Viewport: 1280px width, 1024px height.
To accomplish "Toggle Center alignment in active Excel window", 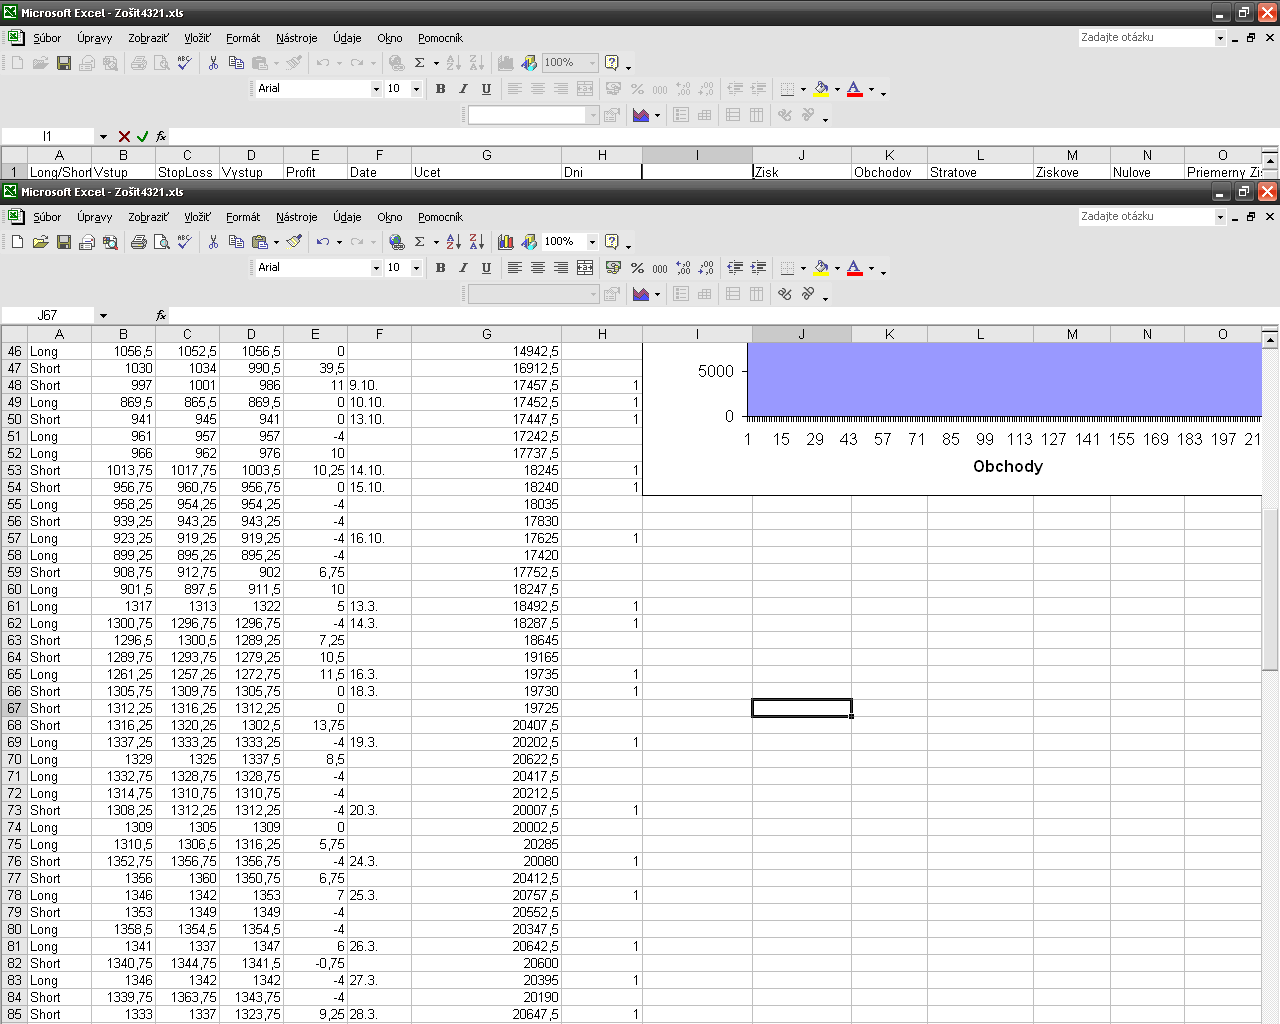I will pyautogui.click(x=538, y=268).
